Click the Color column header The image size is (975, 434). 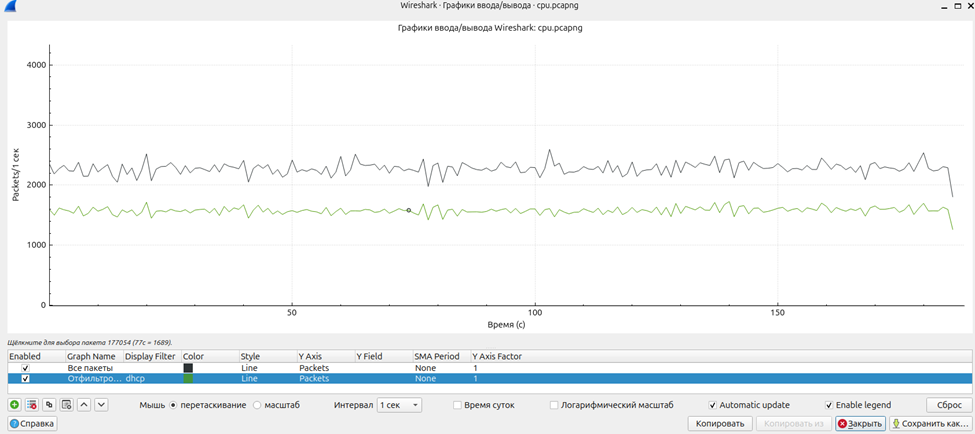pyautogui.click(x=210, y=356)
